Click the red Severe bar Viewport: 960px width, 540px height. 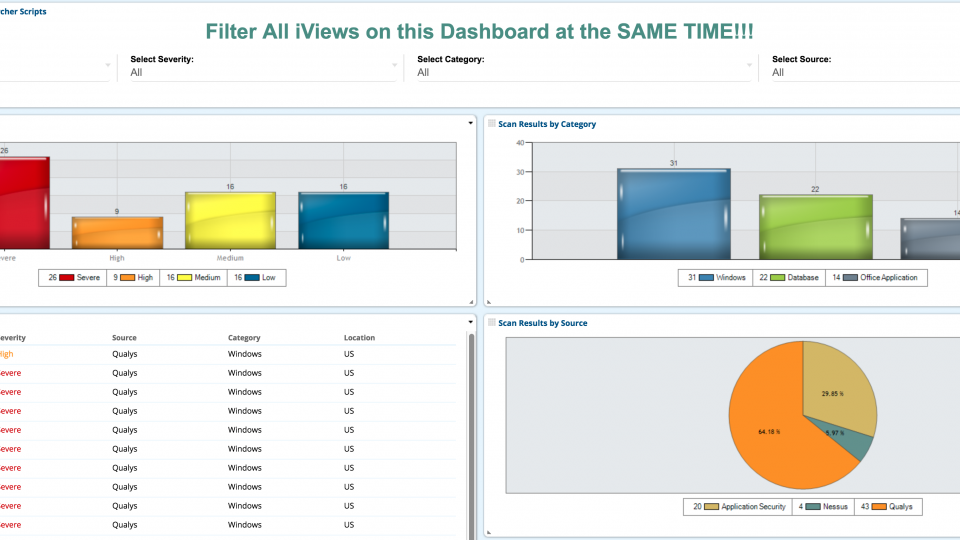[24, 203]
